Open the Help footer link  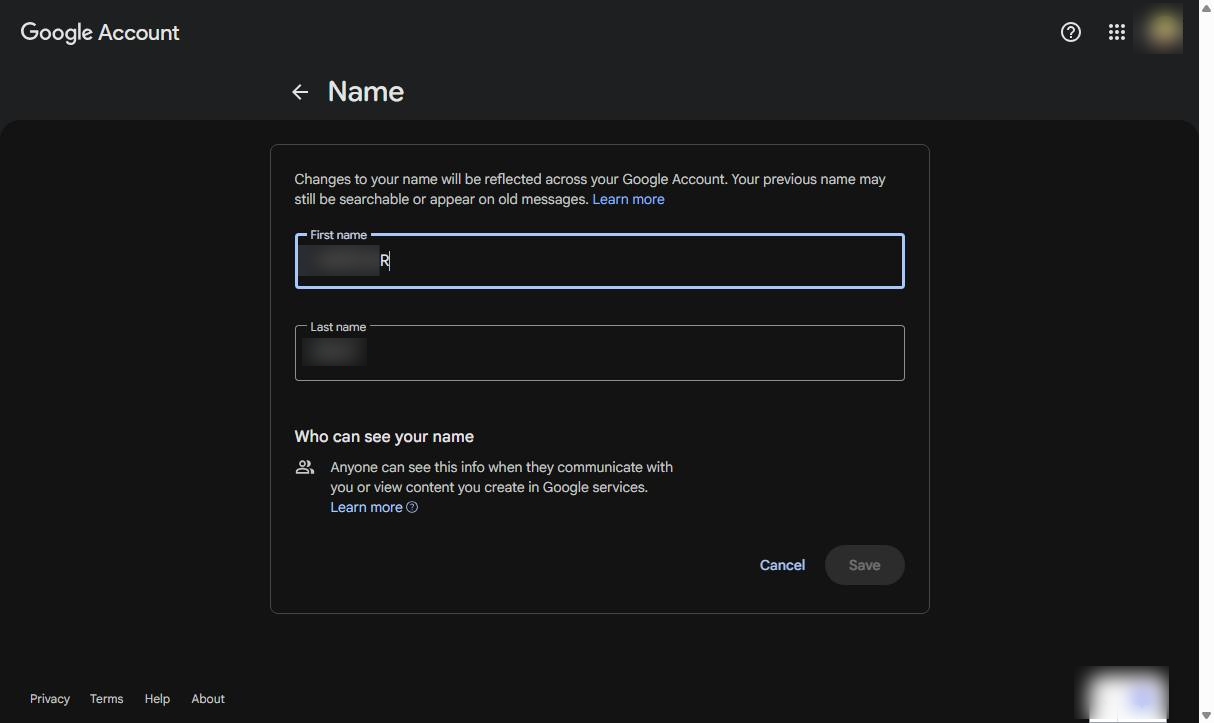pyautogui.click(x=157, y=699)
